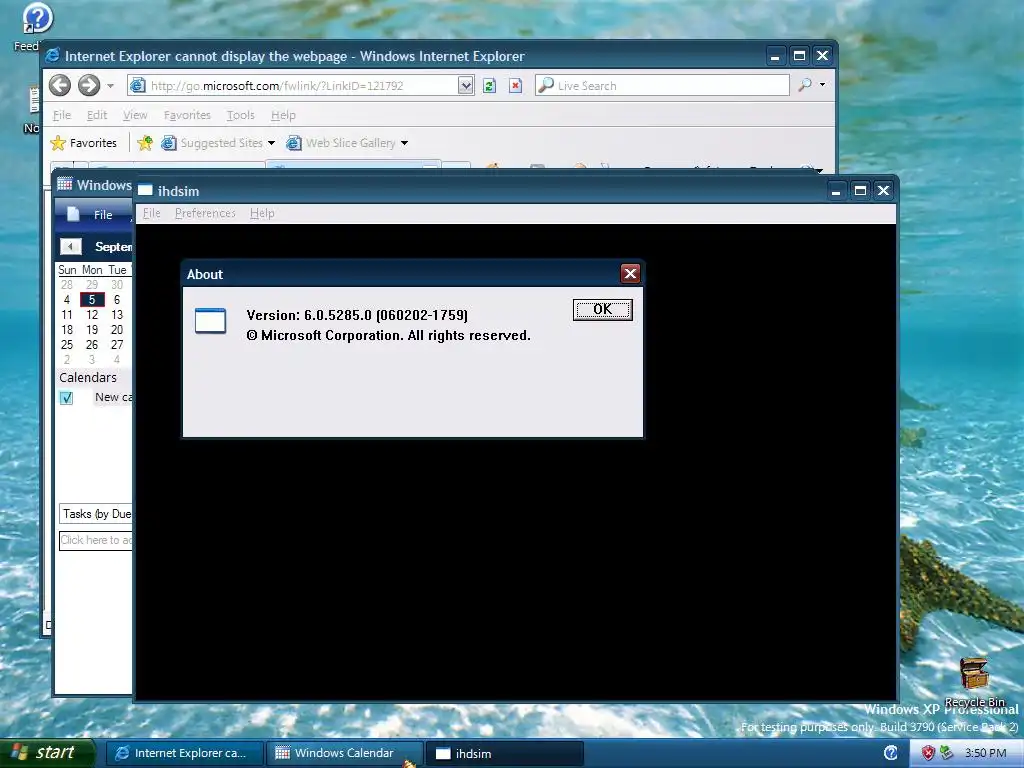Open Internet Explorer View menu
The height and width of the screenshot is (768, 1024).
click(x=135, y=115)
